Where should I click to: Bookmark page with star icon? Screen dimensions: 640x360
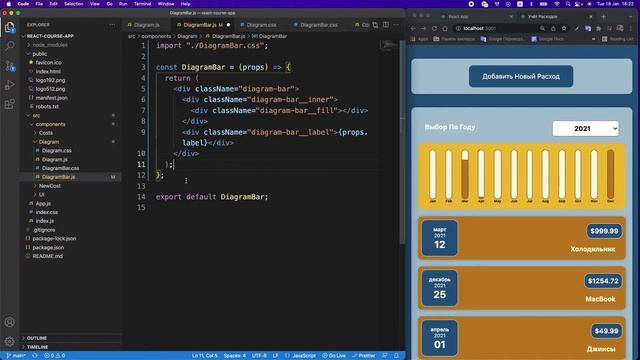click(x=564, y=28)
